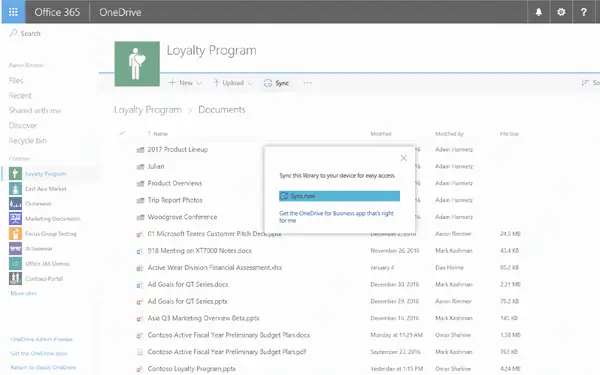Open Contoso Loyalty Program.pptx
The height and width of the screenshot is (375, 600).
(x=192, y=369)
